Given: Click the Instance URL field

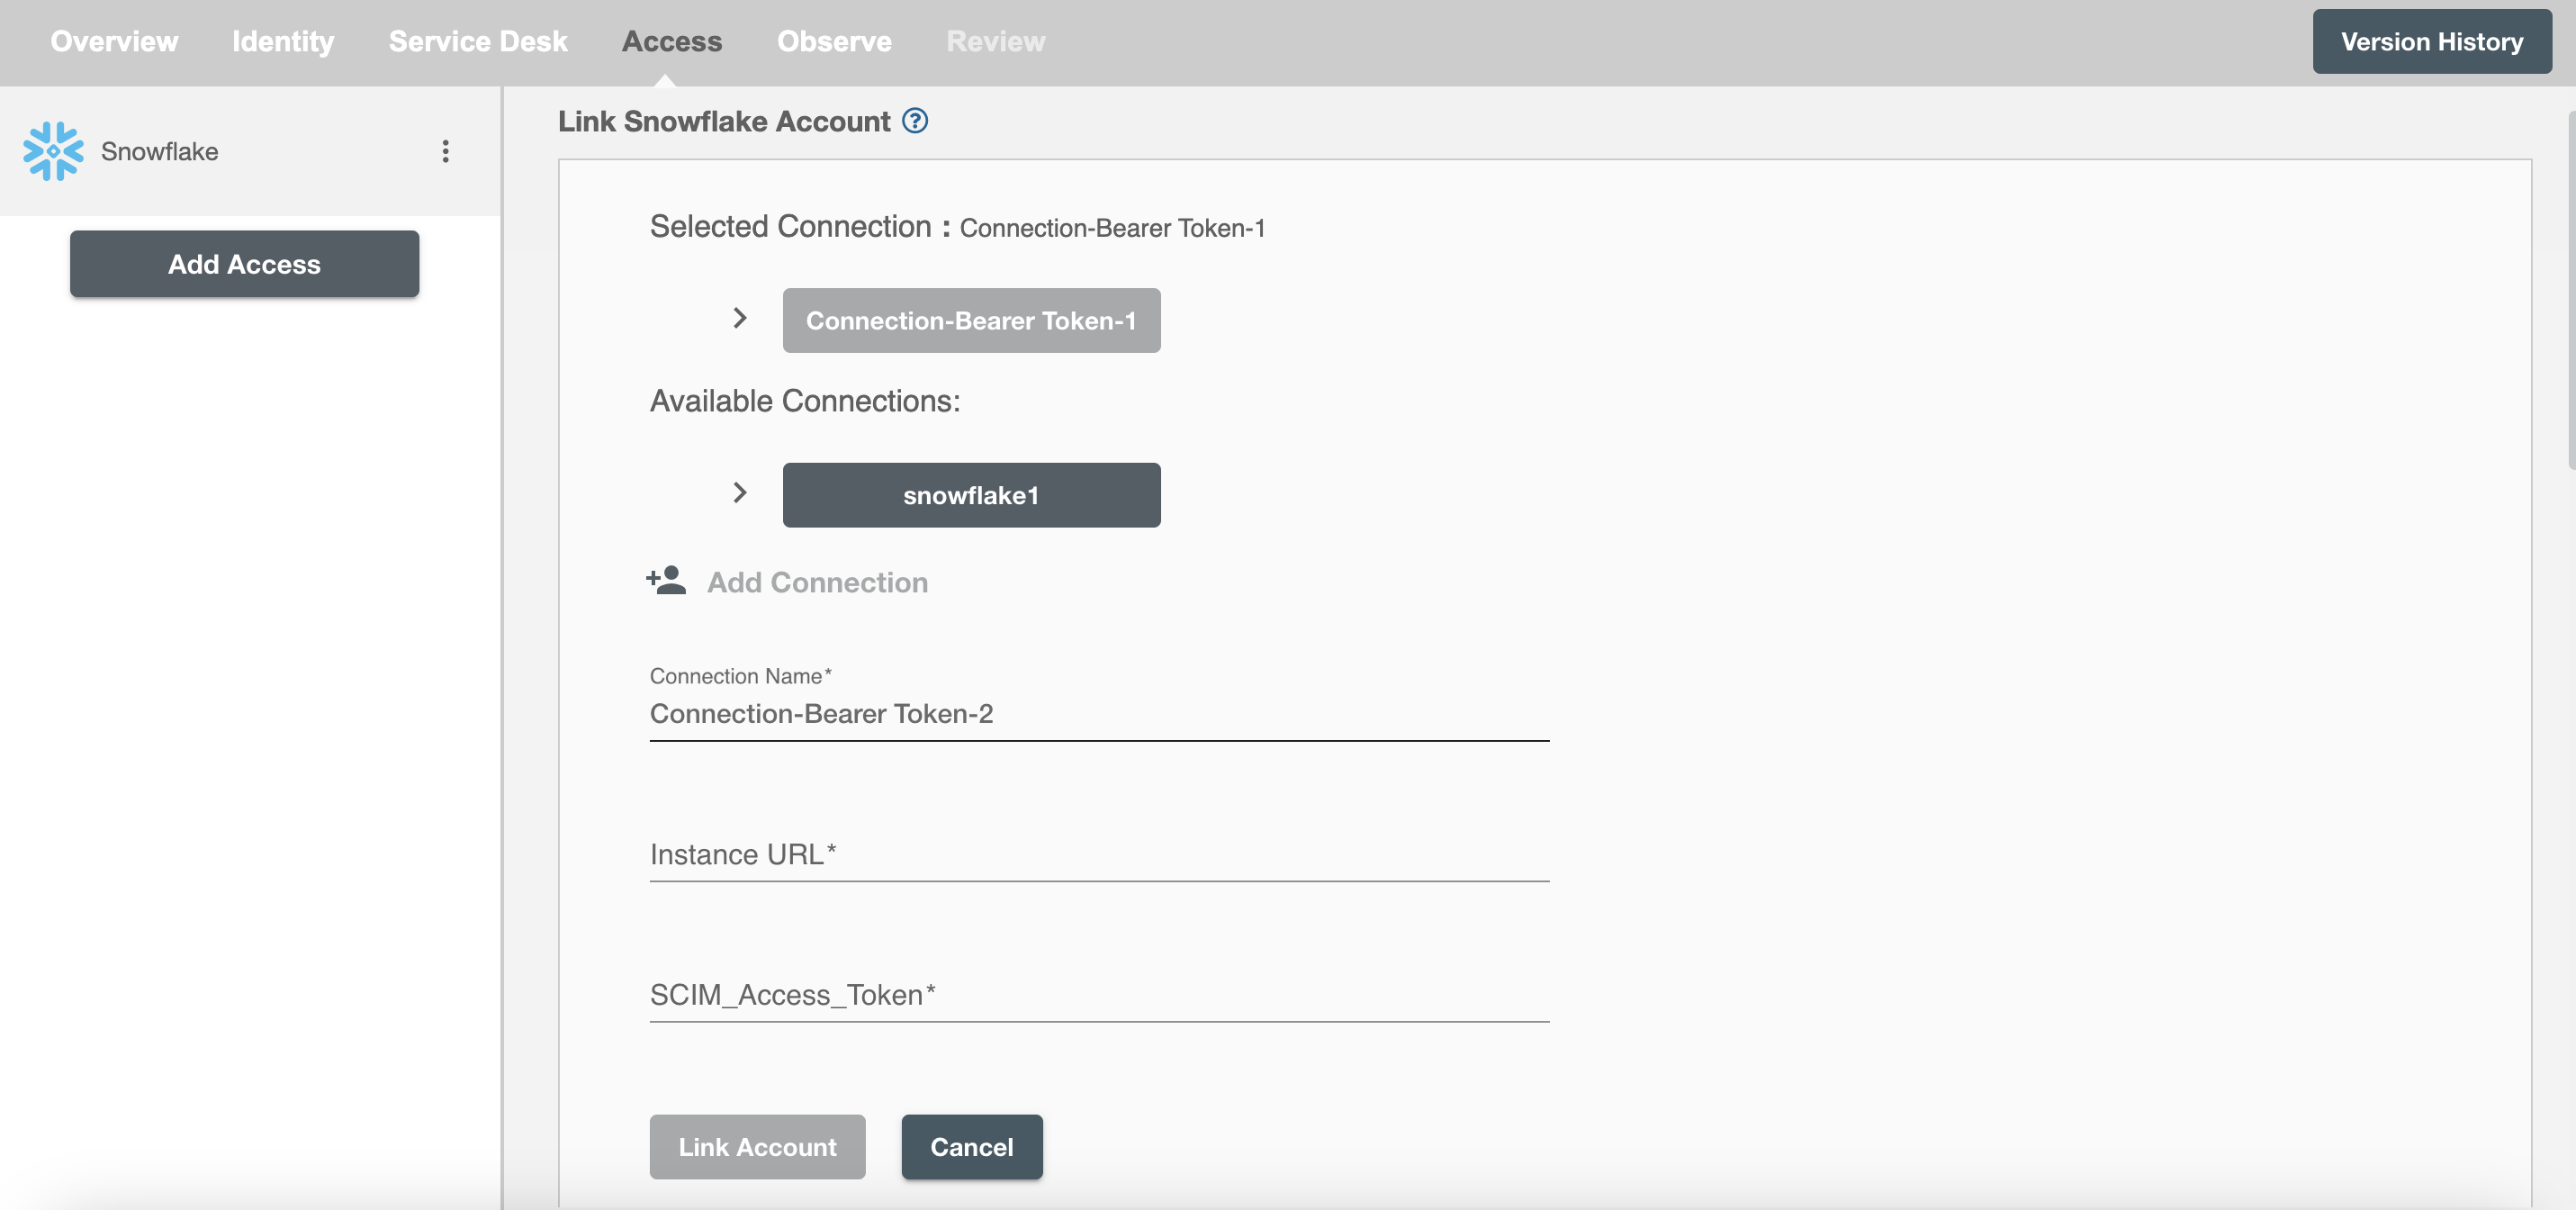Looking at the screenshot, I should click(x=1099, y=855).
